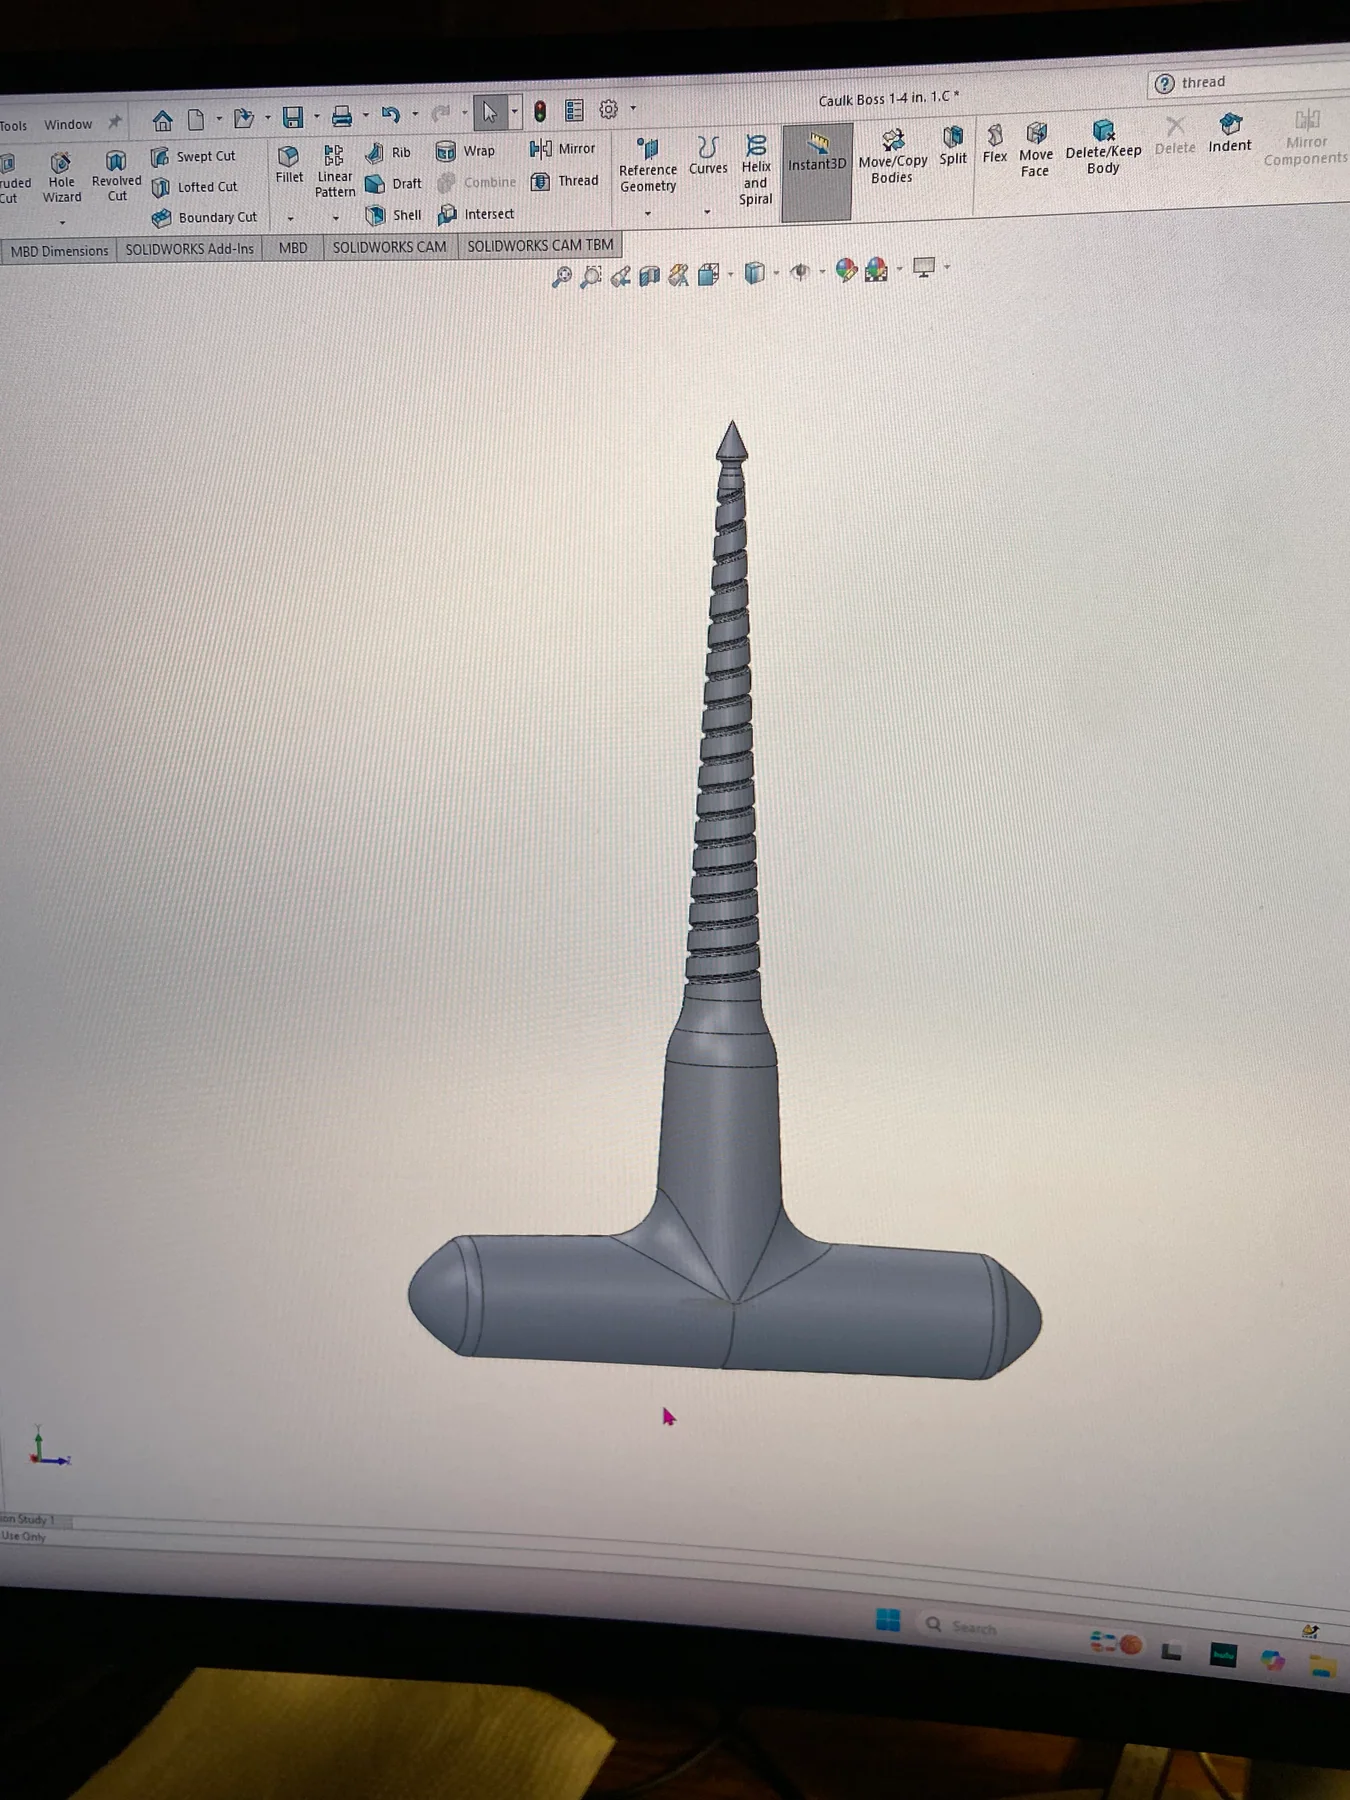Image resolution: width=1350 pixels, height=1800 pixels.
Task: Print using the printer icon
Action: [x=342, y=117]
